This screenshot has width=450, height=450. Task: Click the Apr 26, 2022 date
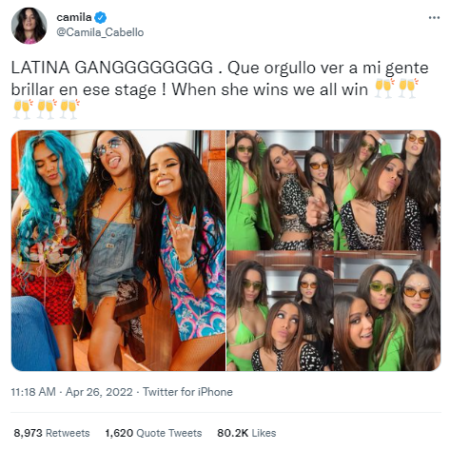click(99, 392)
